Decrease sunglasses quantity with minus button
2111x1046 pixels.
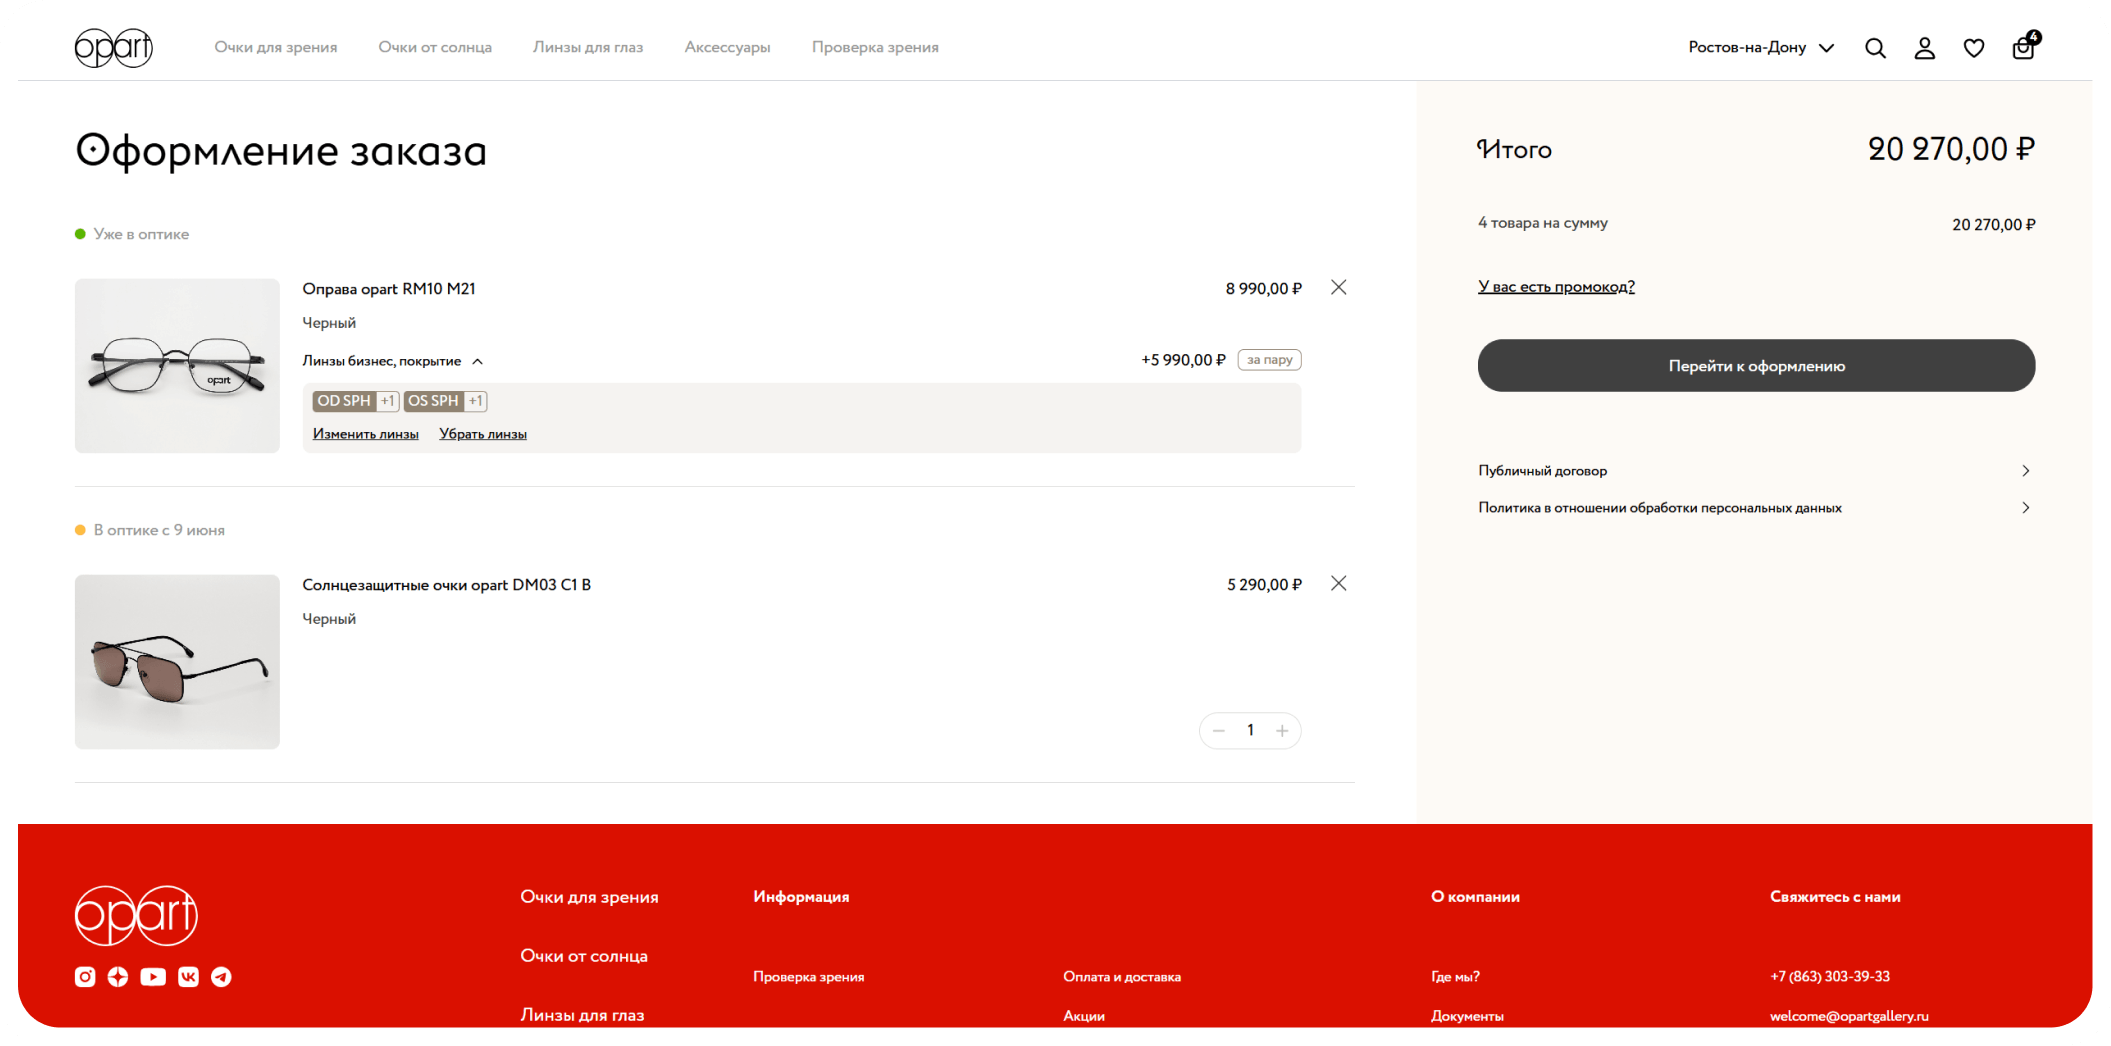coord(1218,731)
